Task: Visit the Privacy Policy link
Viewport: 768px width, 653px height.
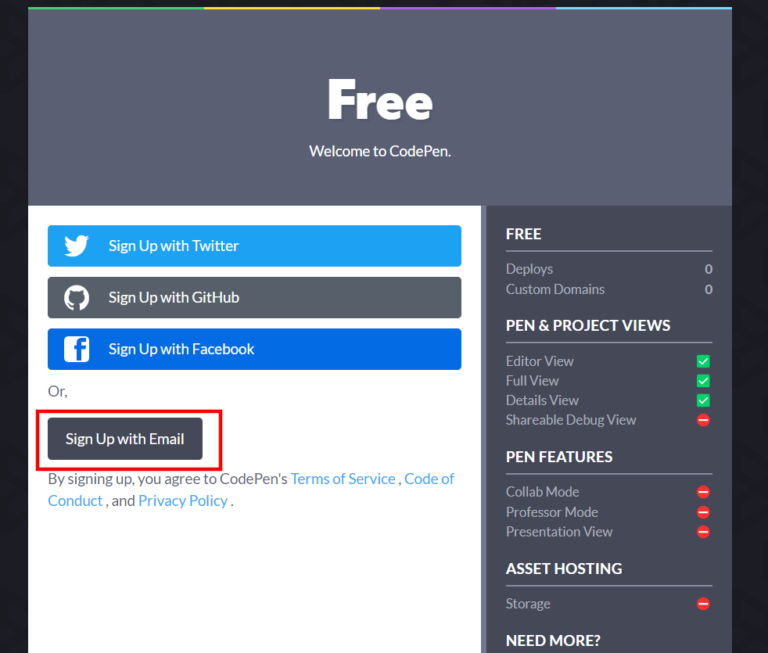Action: pyautogui.click(x=183, y=501)
